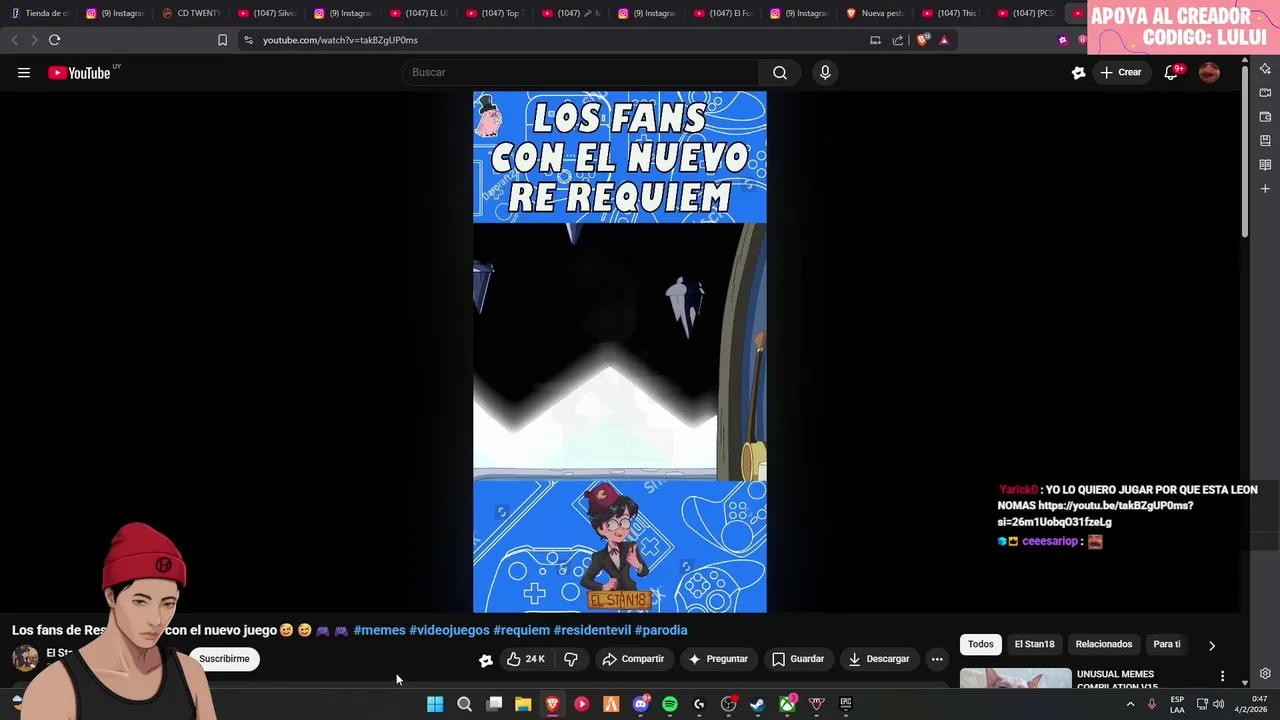The height and width of the screenshot is (720, 1280).
Task: Dislike the video
Action: pos(571,659)
